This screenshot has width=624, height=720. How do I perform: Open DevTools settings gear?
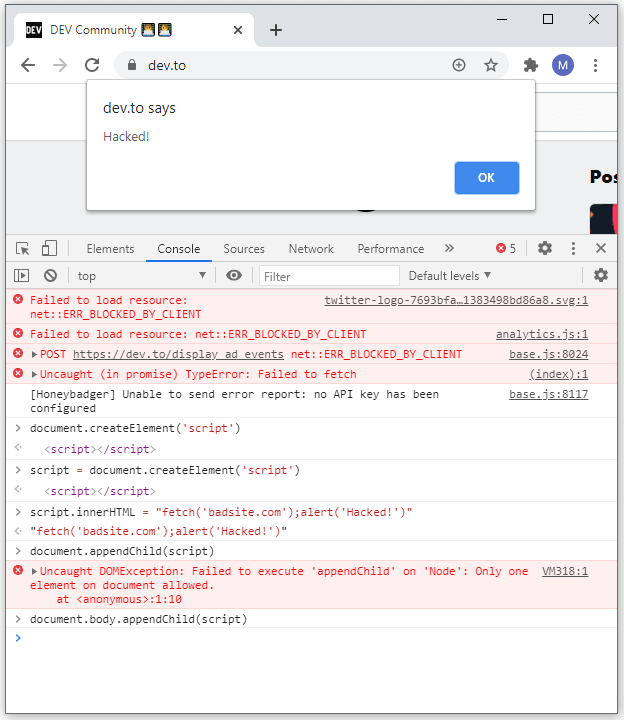click(545, 248)
